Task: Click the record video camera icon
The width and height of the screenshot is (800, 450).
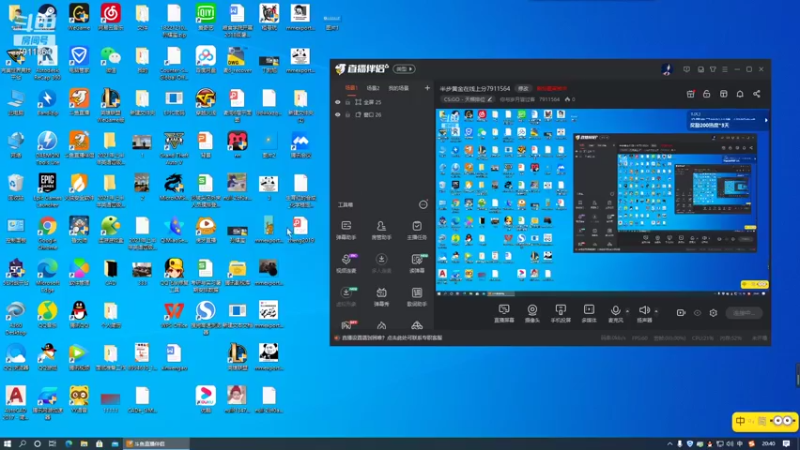Action: (681, 313)
